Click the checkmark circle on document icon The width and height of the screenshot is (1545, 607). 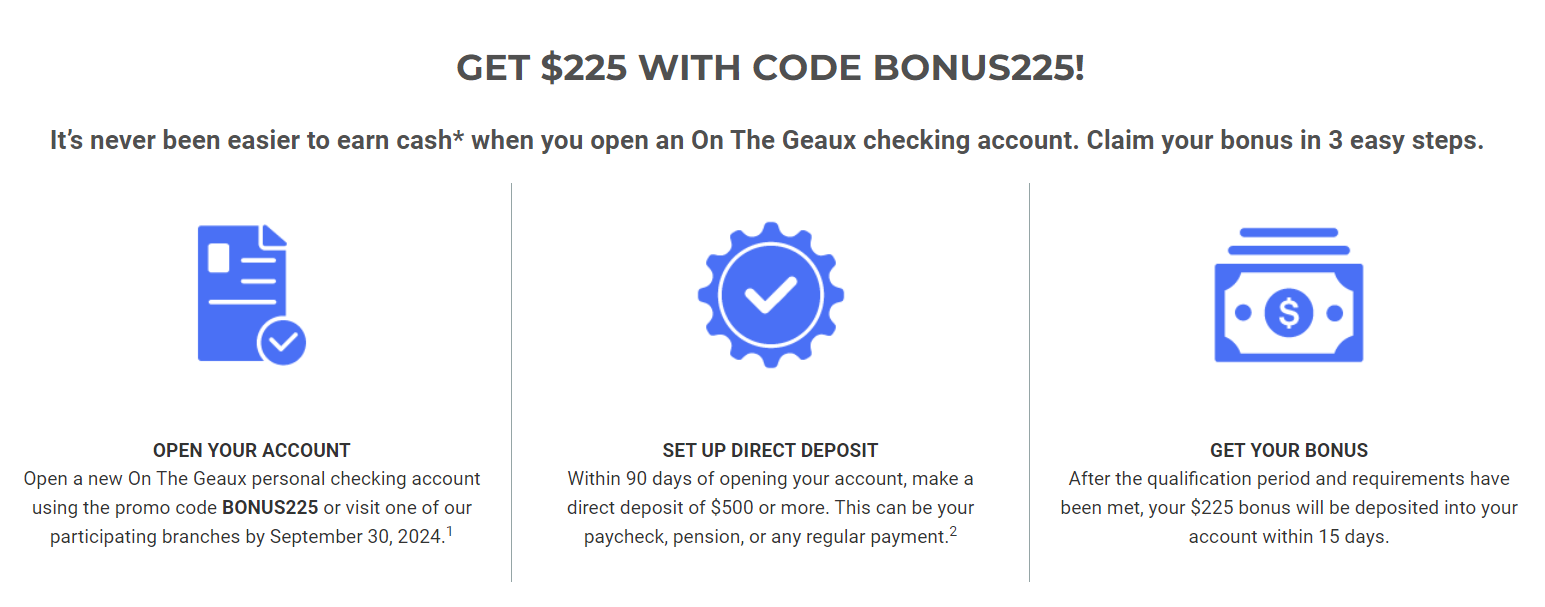click(x=282, y=342)
